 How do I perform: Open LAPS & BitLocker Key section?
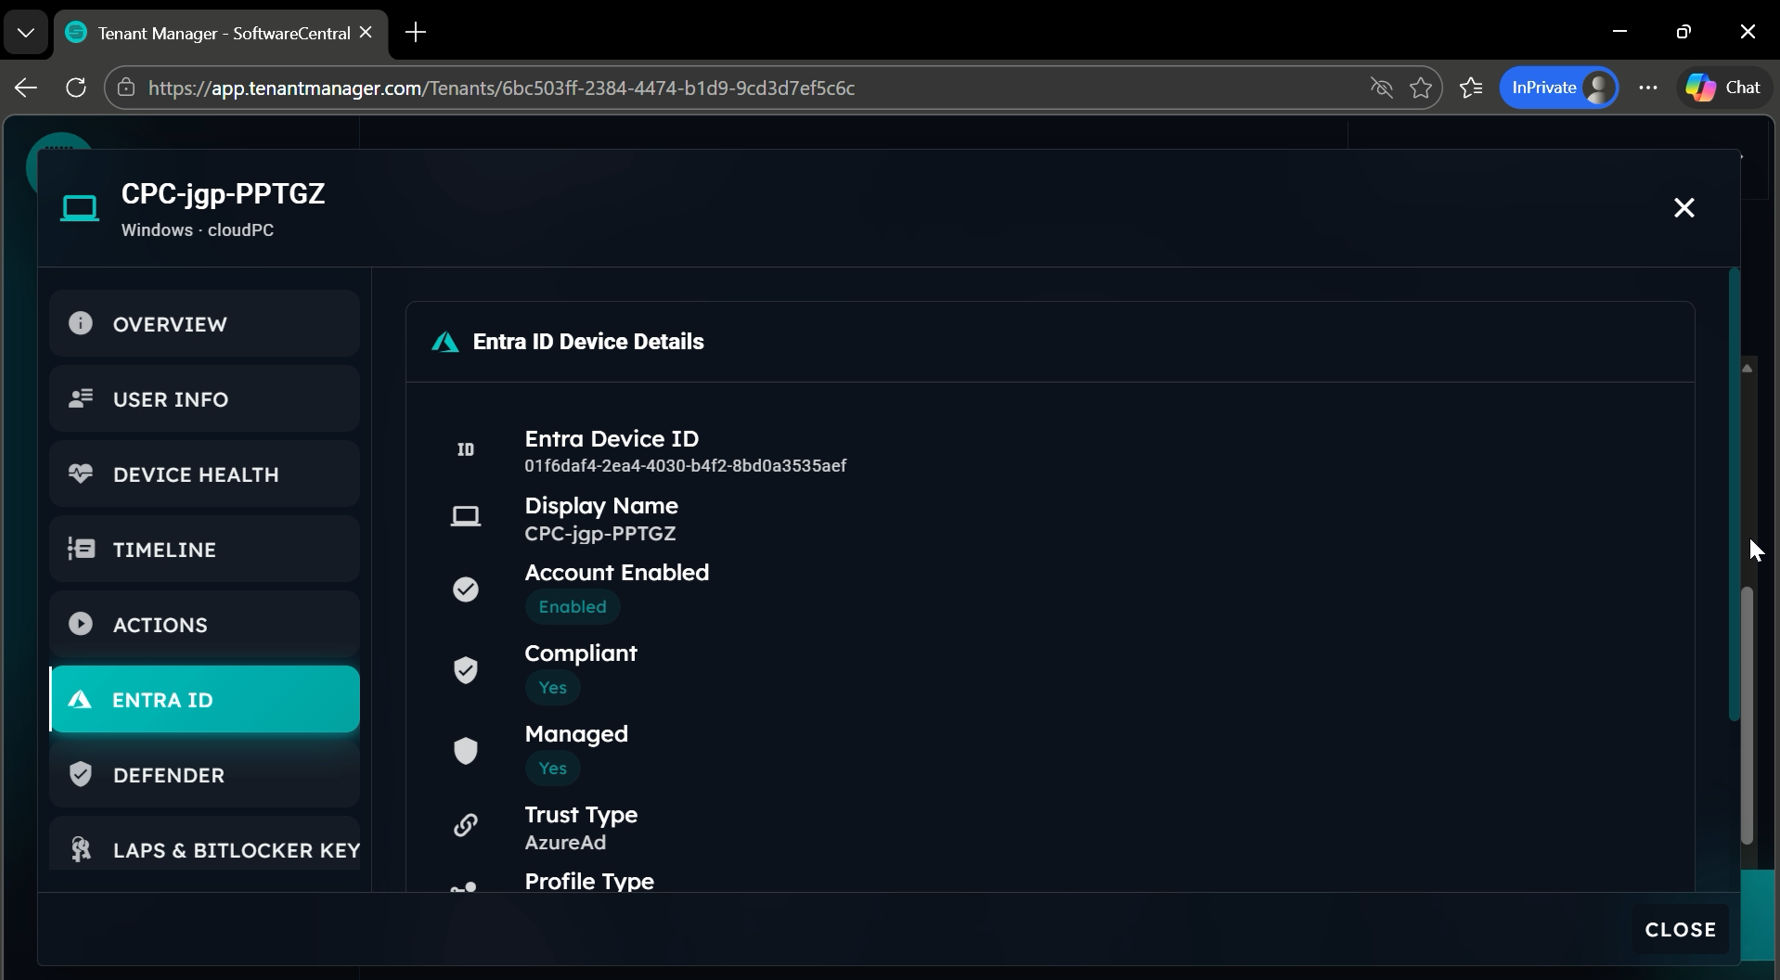tap(204, 849)
